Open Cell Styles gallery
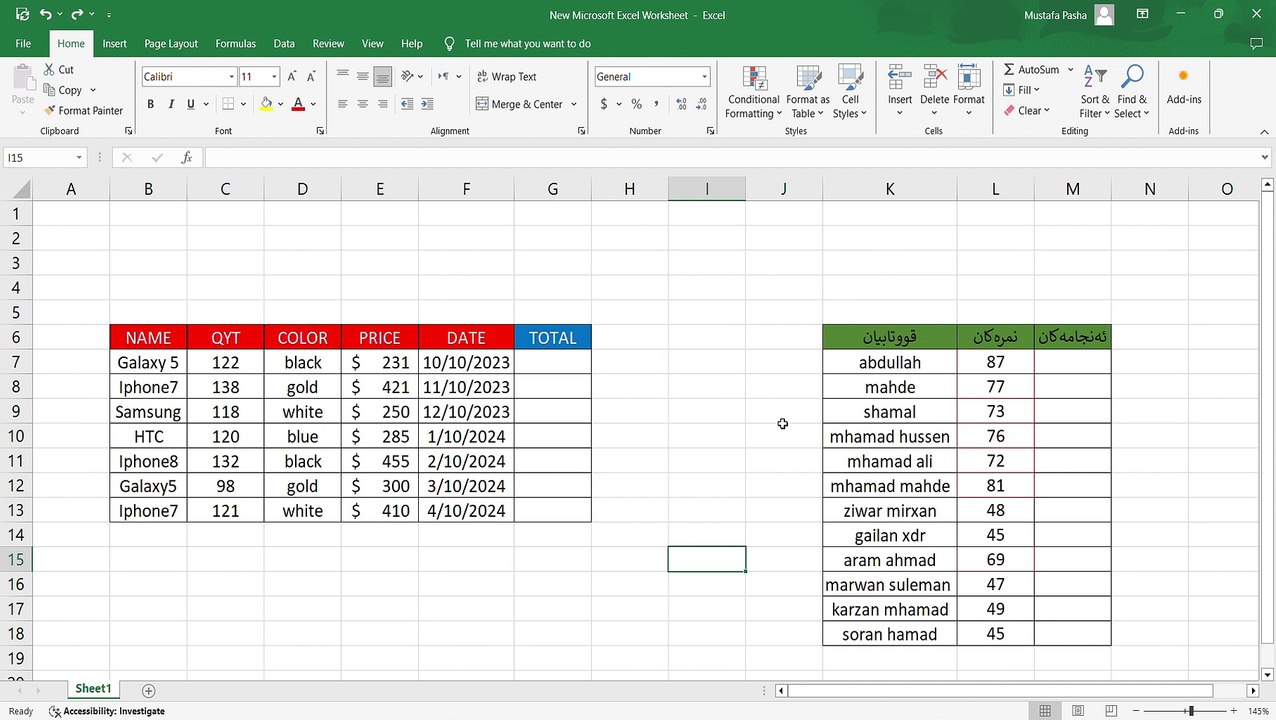Viewport: 1276px width, 720px height. (x=850, y=92)
